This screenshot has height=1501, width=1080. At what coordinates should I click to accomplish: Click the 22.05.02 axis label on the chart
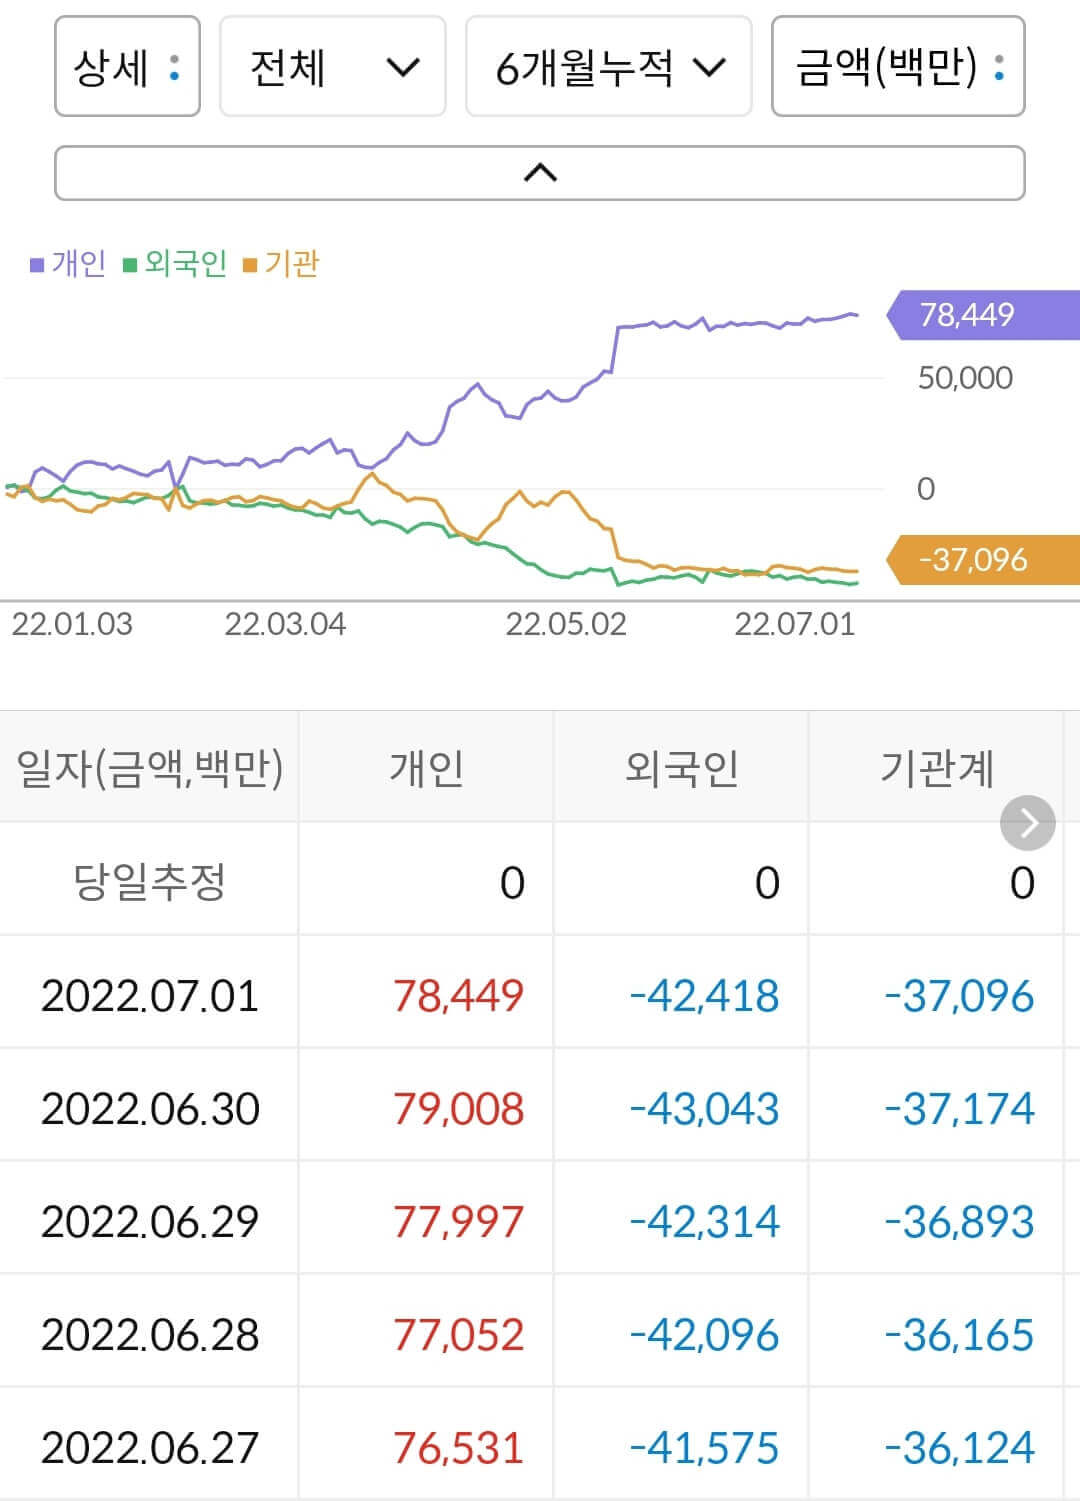click(563, 625)
